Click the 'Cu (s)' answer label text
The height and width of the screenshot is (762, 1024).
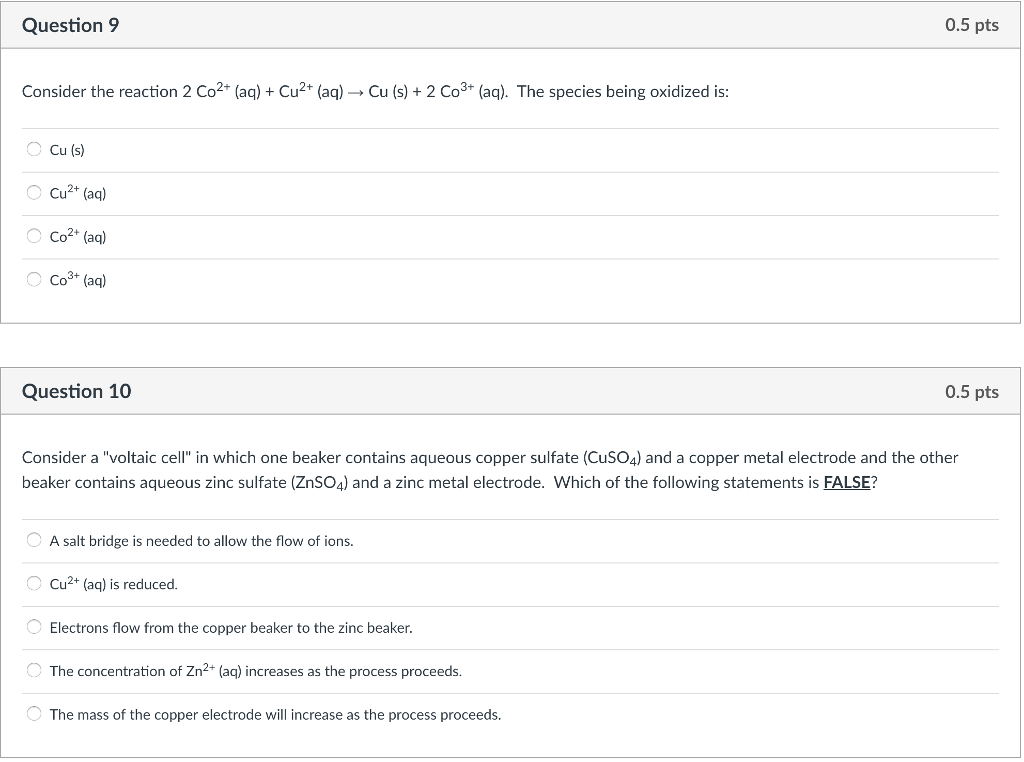(67, 150)
